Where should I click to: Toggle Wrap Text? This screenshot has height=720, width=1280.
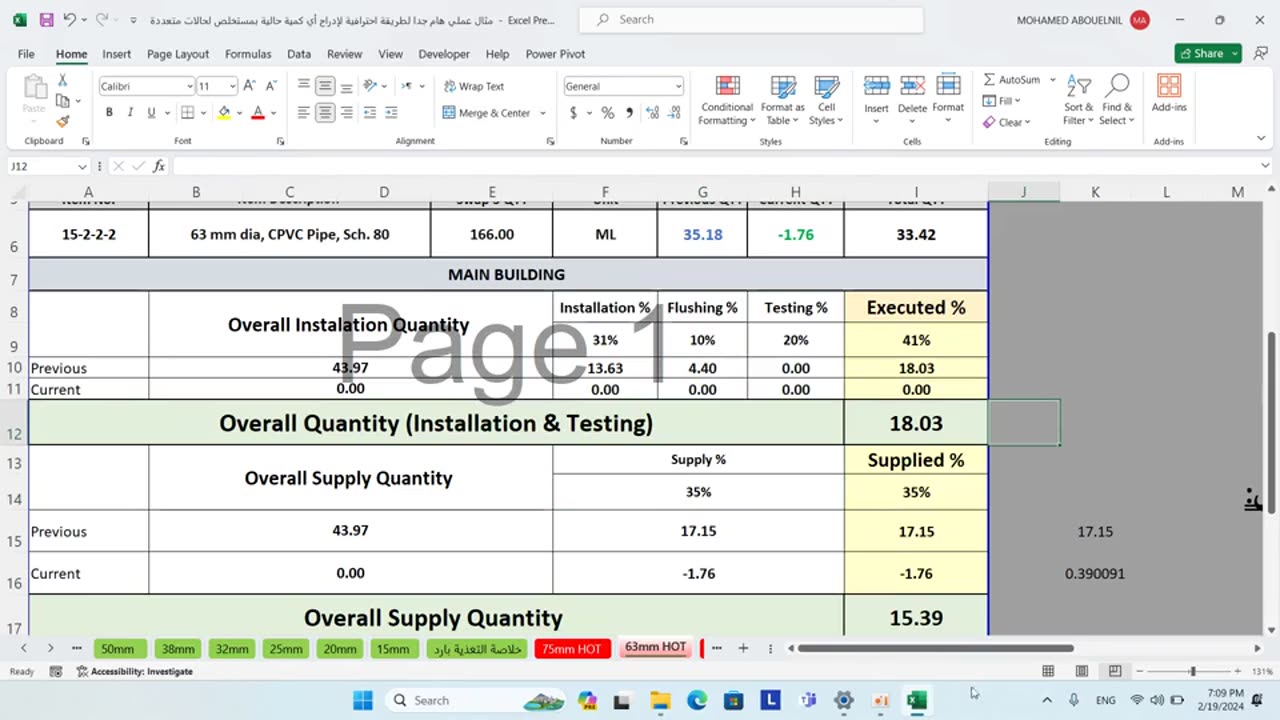(474, 86)
